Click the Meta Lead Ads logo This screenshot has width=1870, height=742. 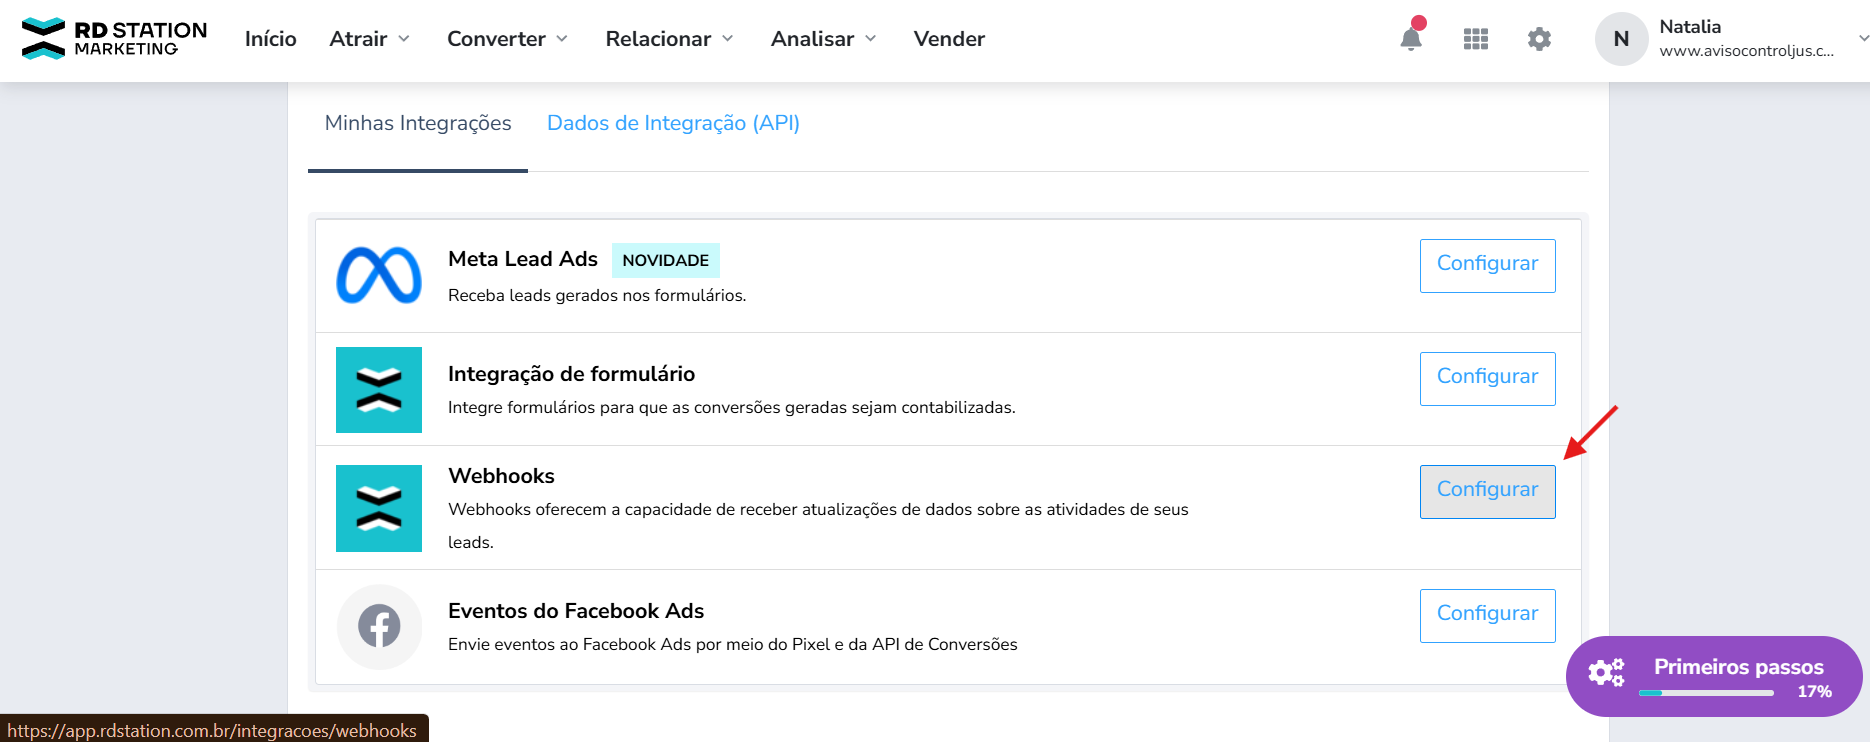(379, 275)
